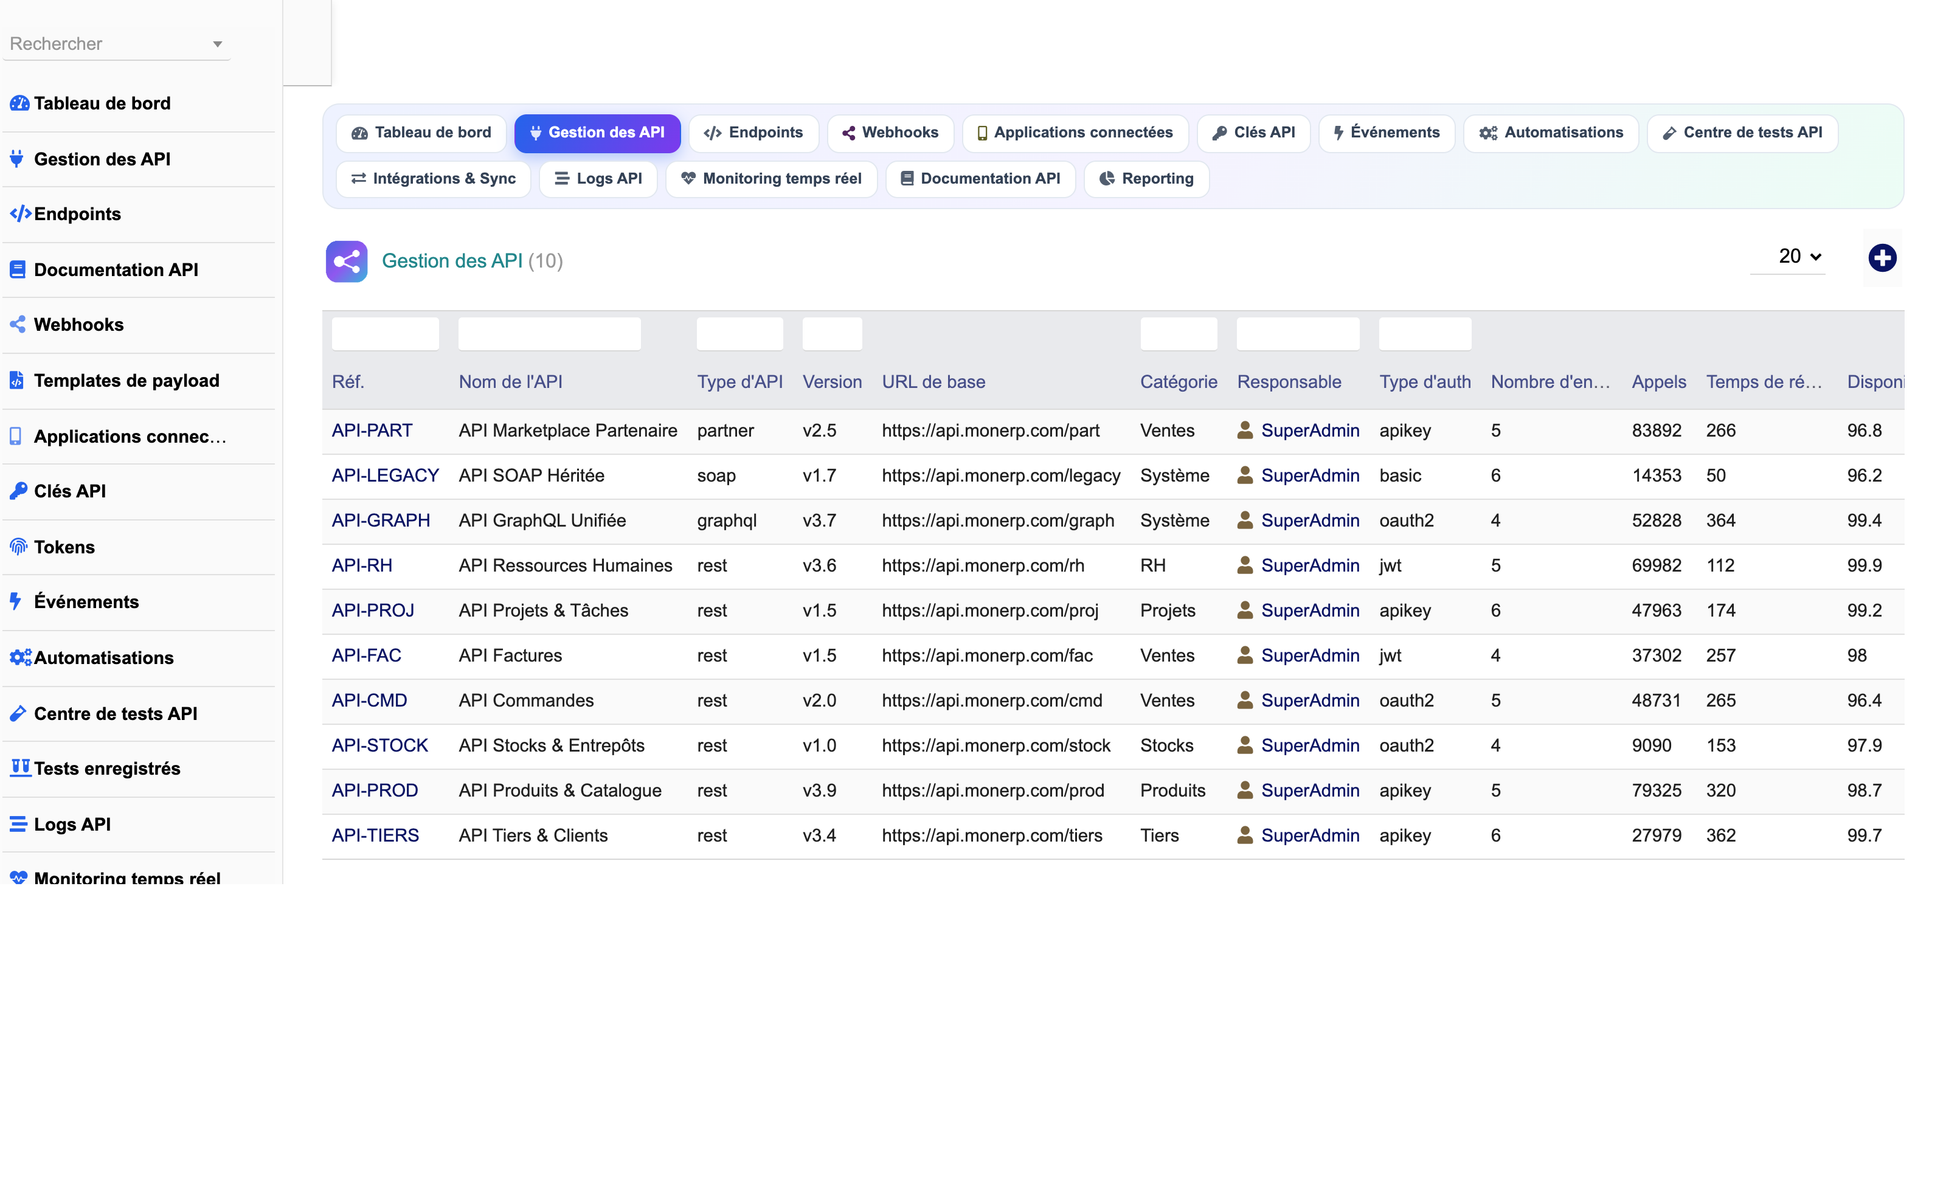Viewport: 1946px width, 1204px height.
Task: Click the user icon in the API-GRAPH row
Action: pyautogui.click(x=1245, y=520)
